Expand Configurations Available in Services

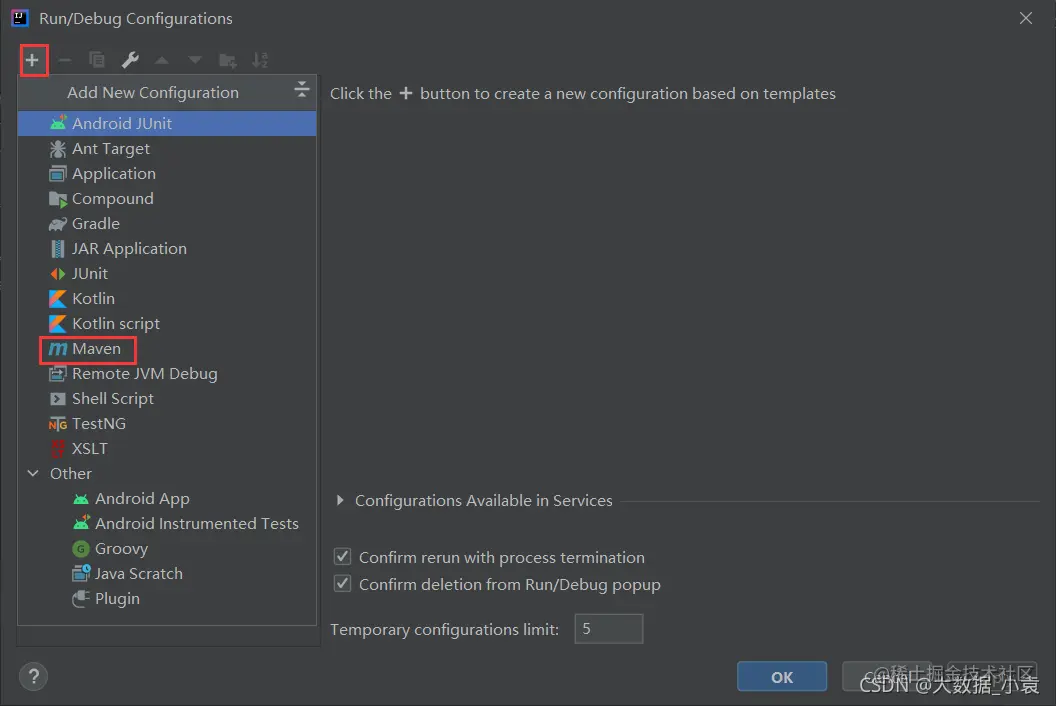340,501
